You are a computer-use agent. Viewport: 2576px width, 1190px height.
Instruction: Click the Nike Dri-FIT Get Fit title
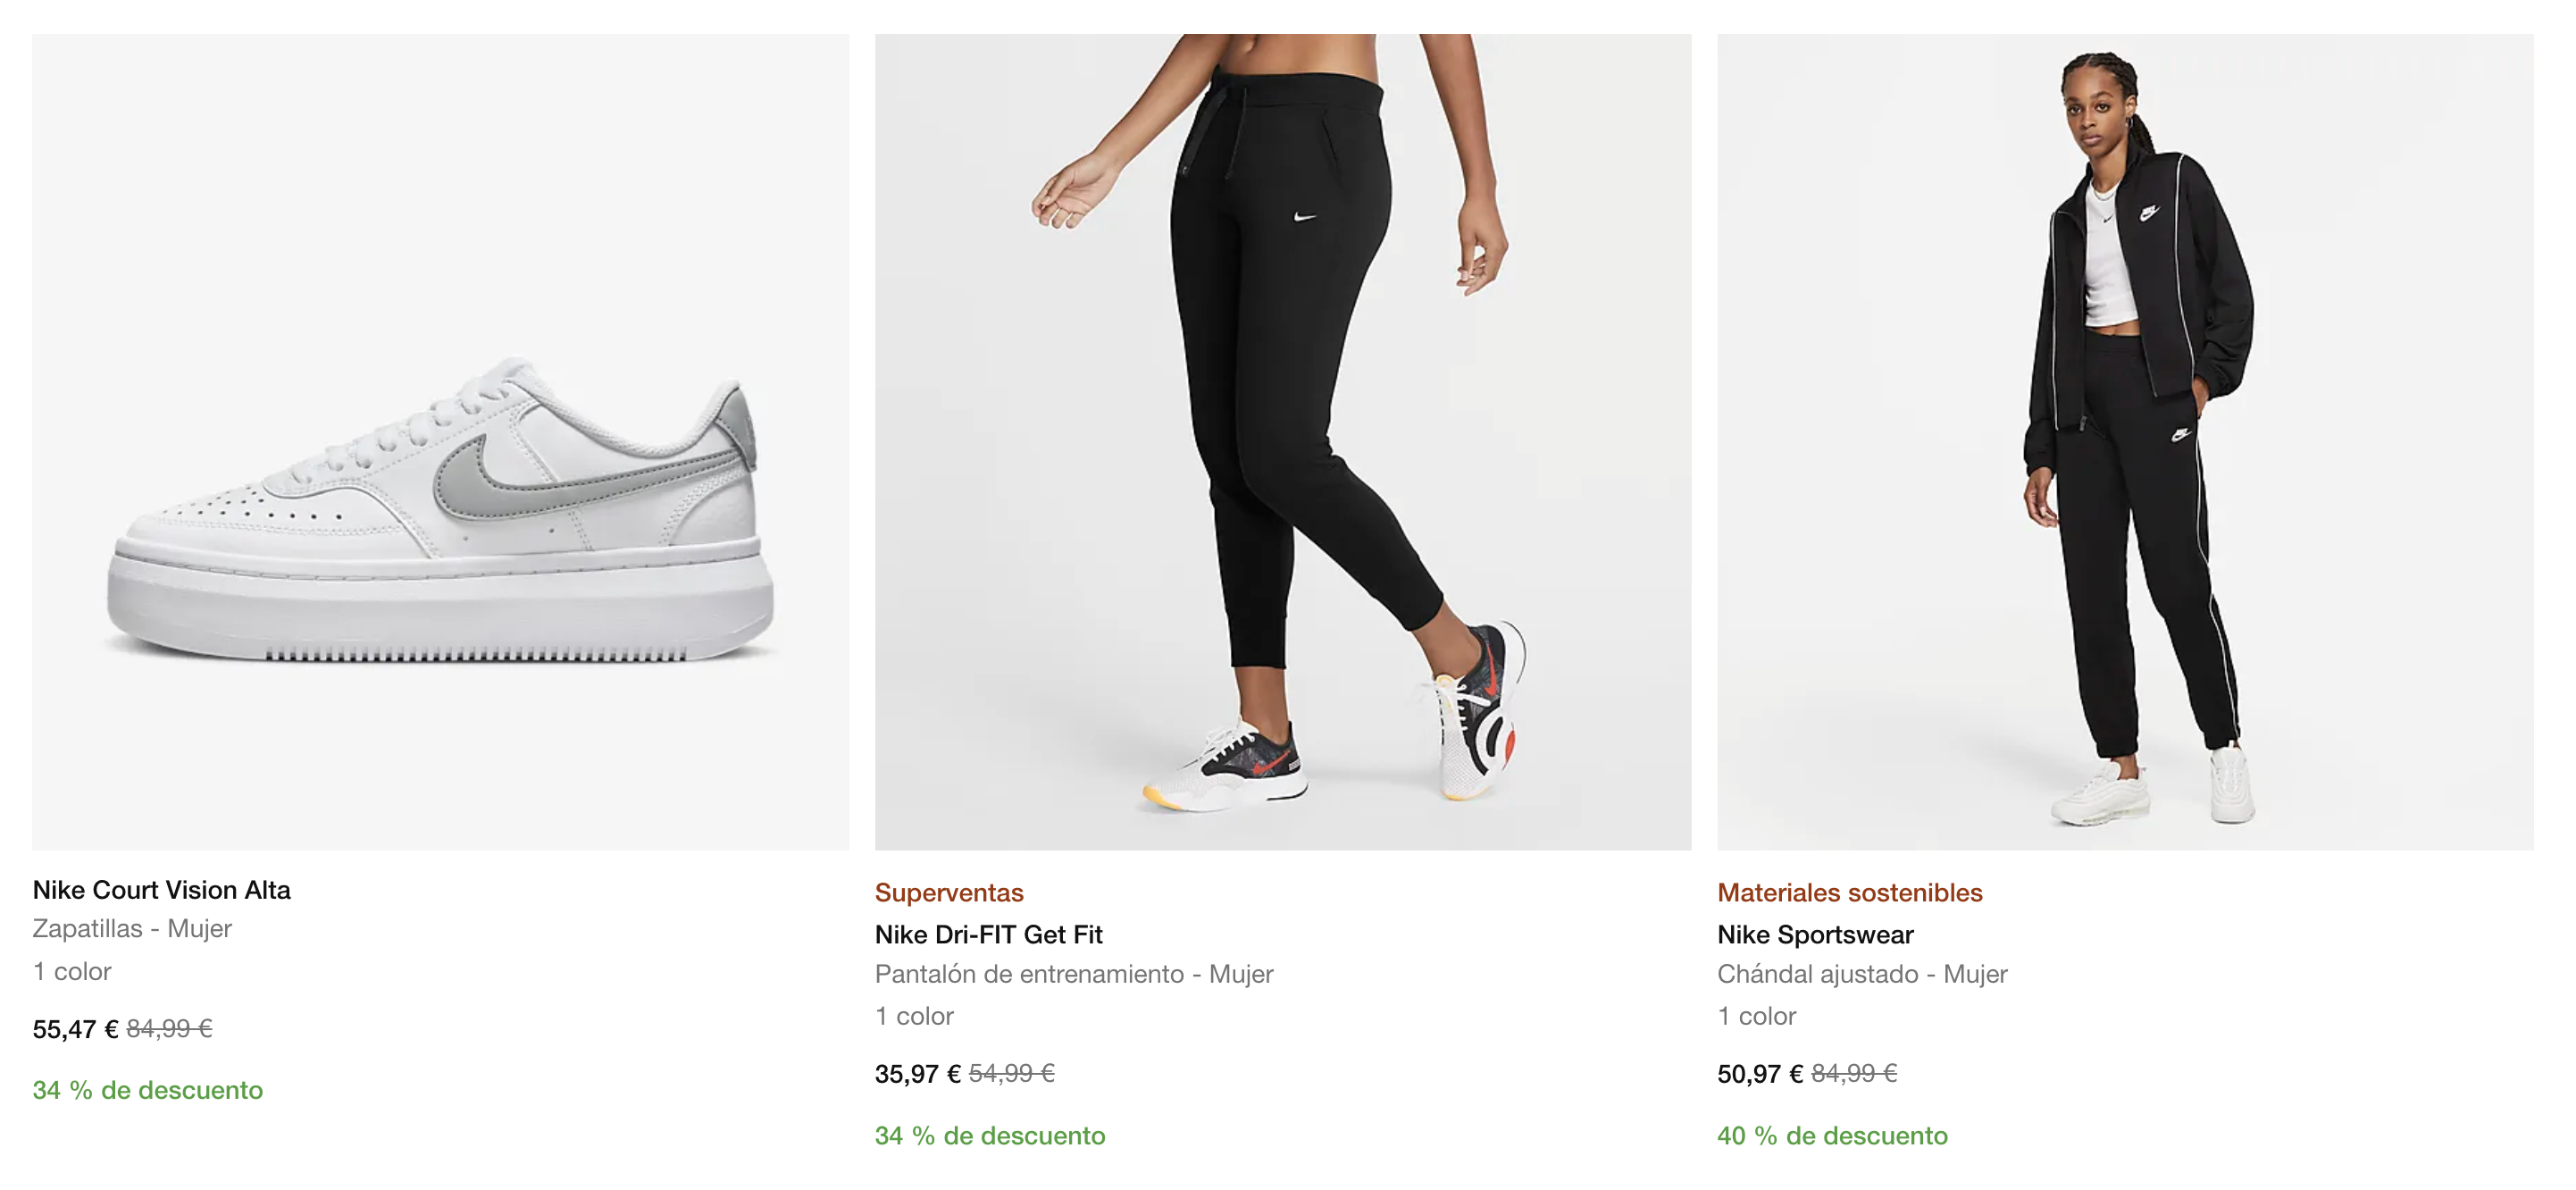988,934
